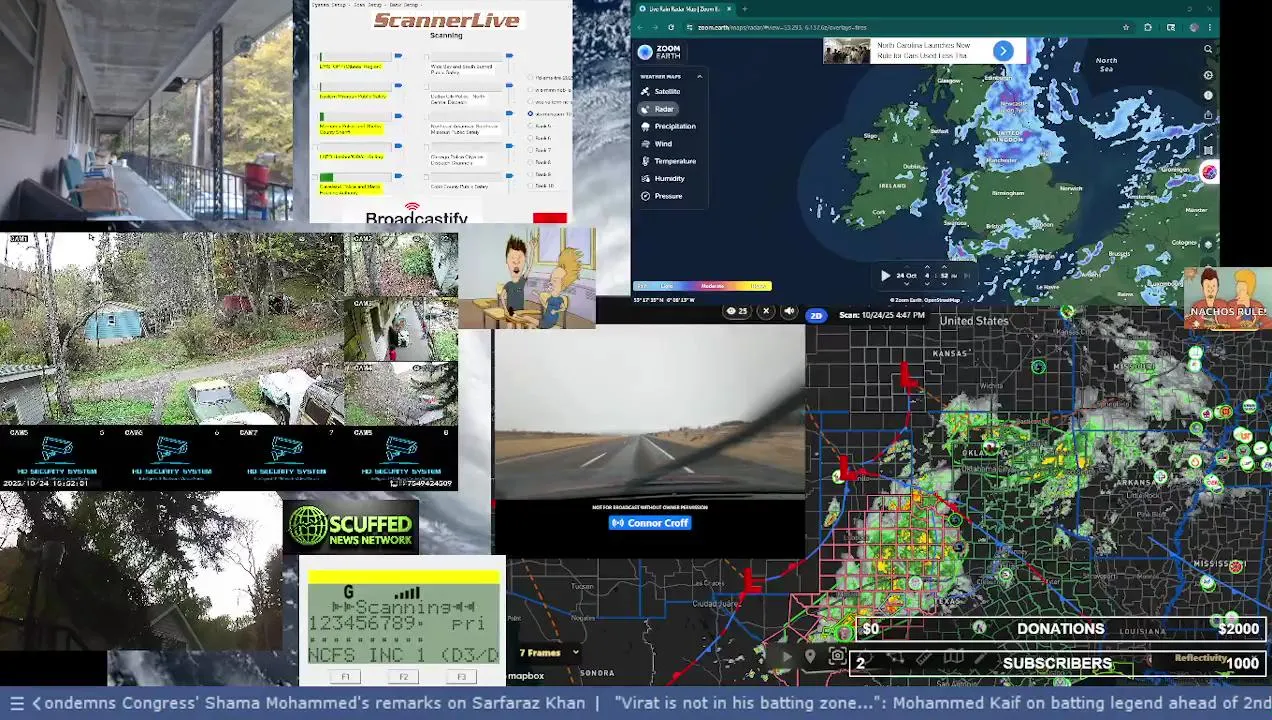Open the 7 Frames dropdown
Viewport: 1272px width, 720px height.
tap(549, 653)
